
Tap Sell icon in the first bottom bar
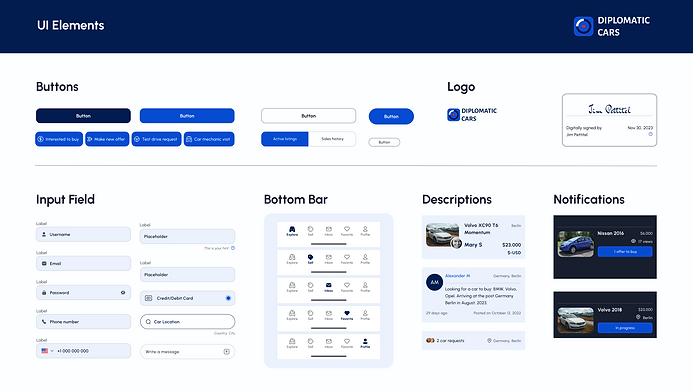click(310, 229)
